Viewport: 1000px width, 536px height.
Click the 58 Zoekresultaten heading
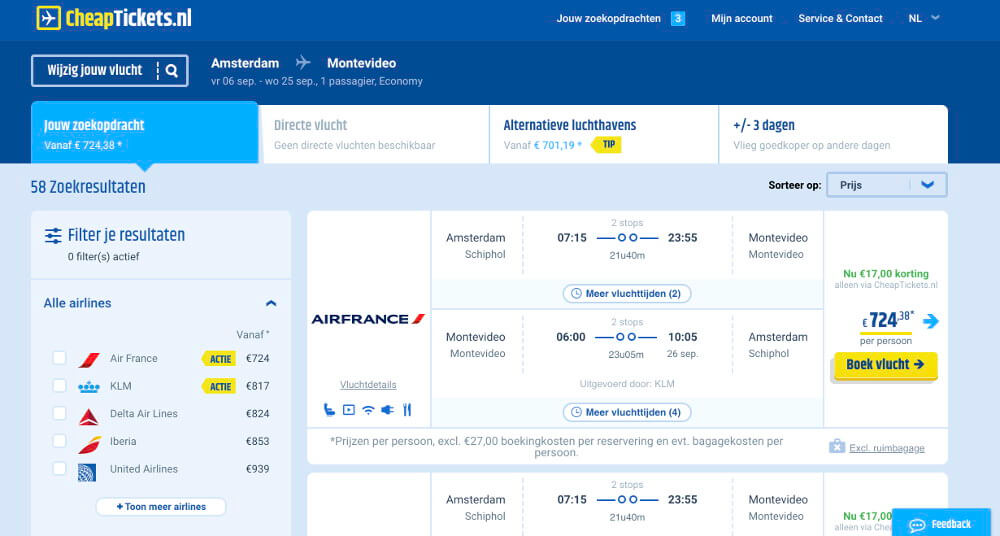click(88, 187)
